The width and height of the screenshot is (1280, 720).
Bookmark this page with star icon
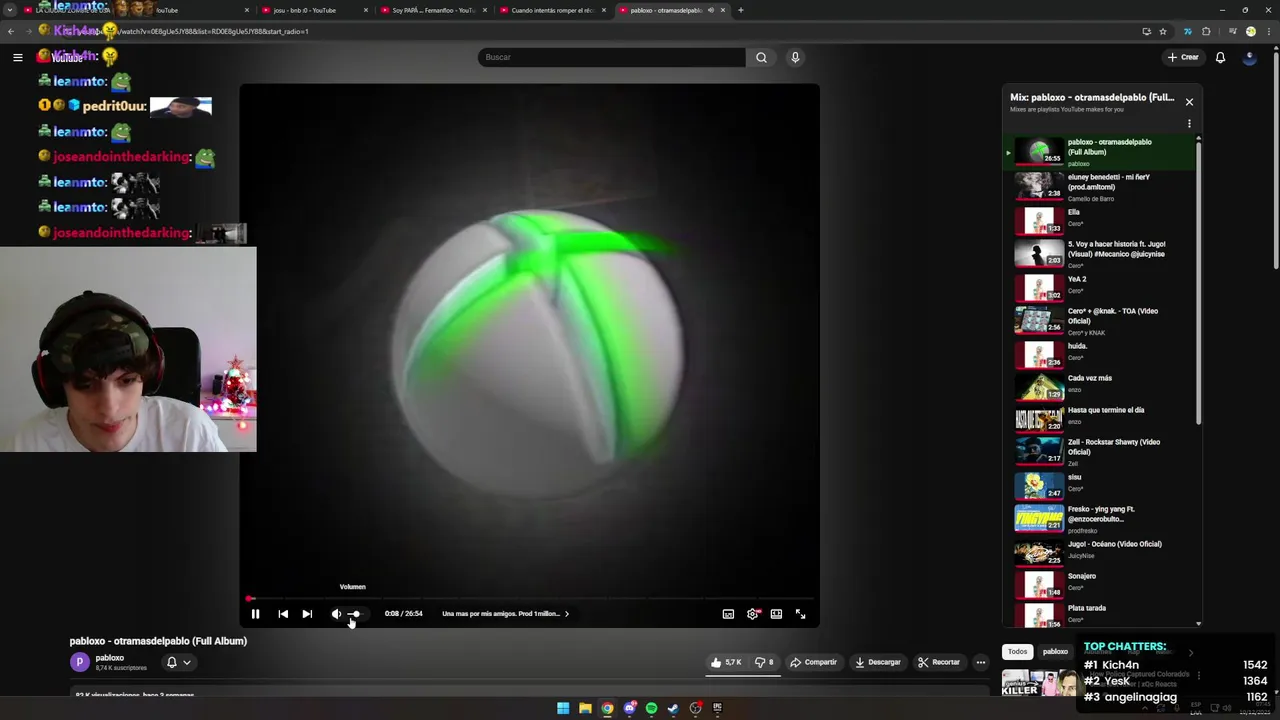pos(1163,31)
